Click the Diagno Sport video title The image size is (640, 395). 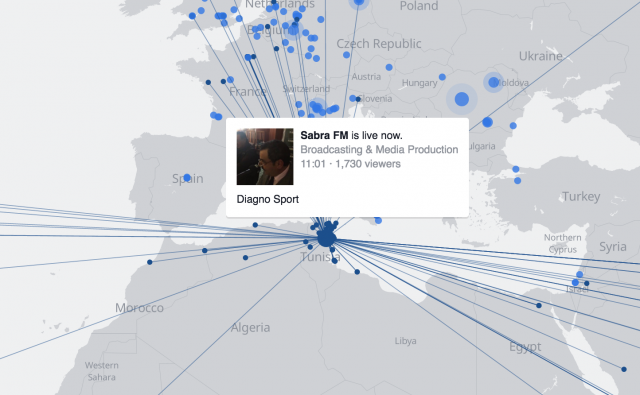point(268,199)
